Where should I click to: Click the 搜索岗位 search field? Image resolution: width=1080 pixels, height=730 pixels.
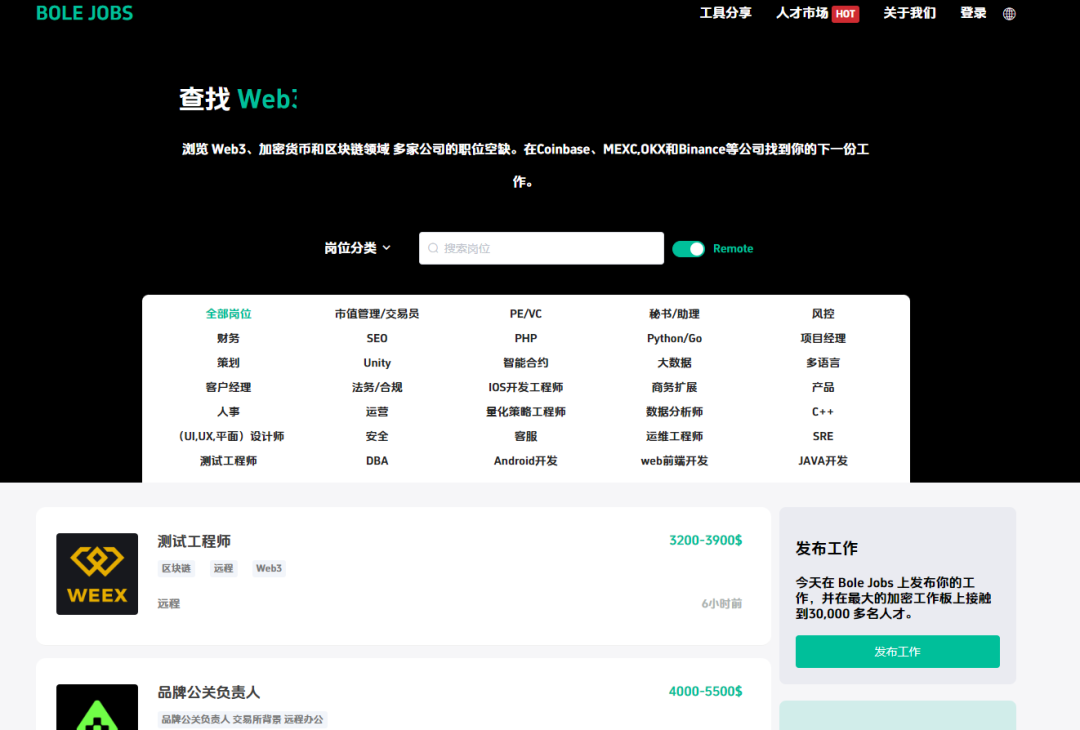(x=541, y=248)
